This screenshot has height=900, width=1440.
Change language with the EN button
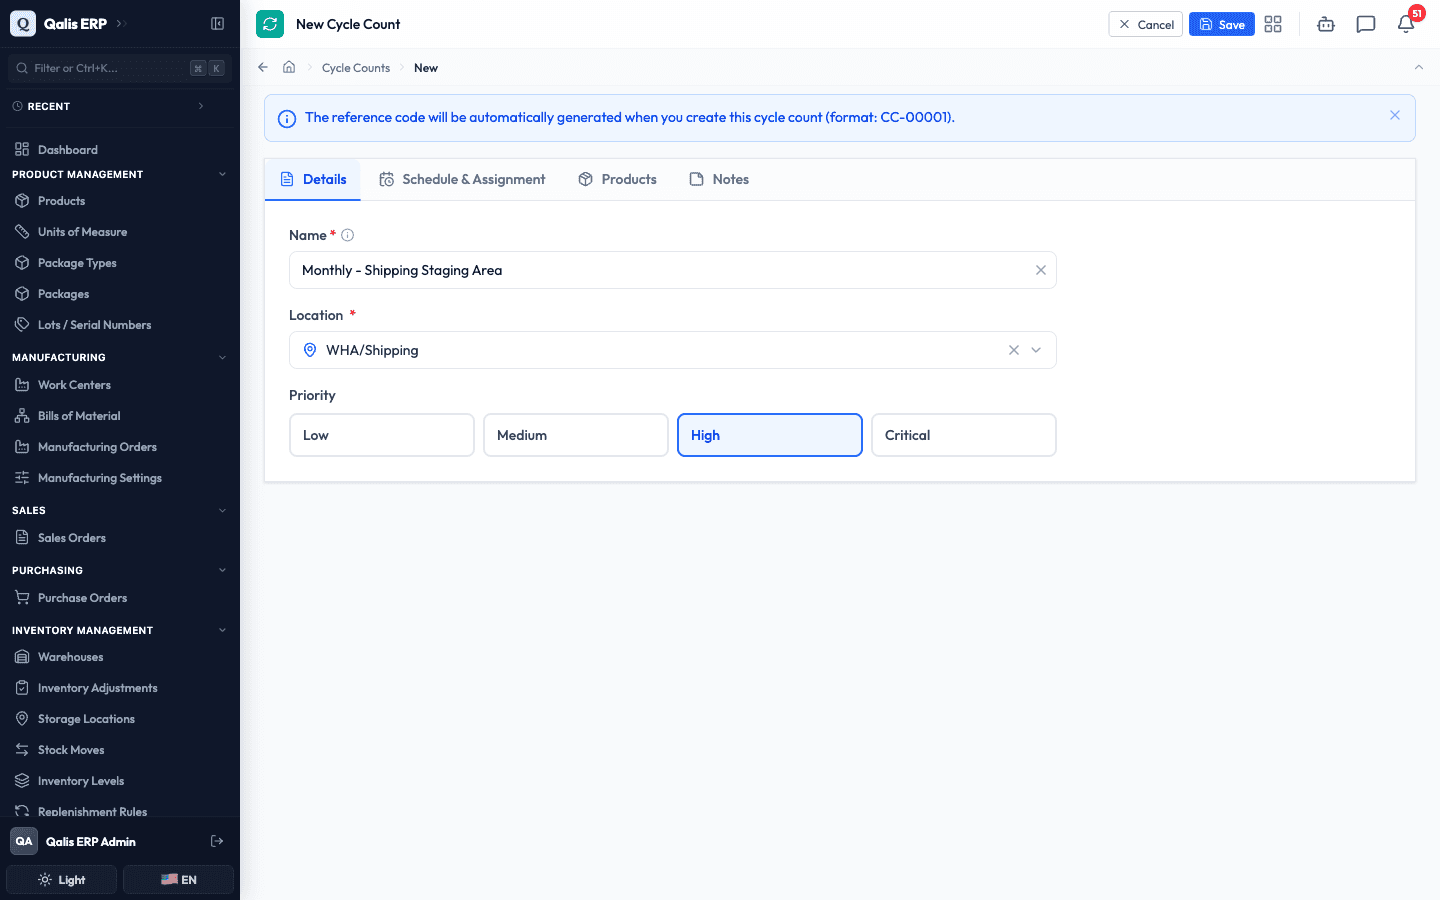tap(179, 880)
